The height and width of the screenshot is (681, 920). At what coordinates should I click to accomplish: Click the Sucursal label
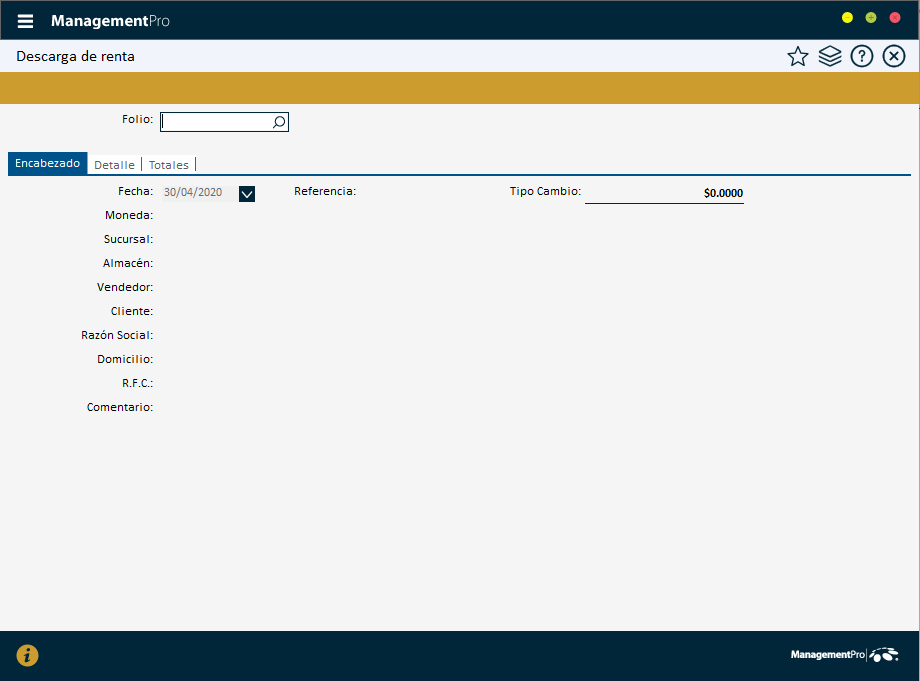128,239
